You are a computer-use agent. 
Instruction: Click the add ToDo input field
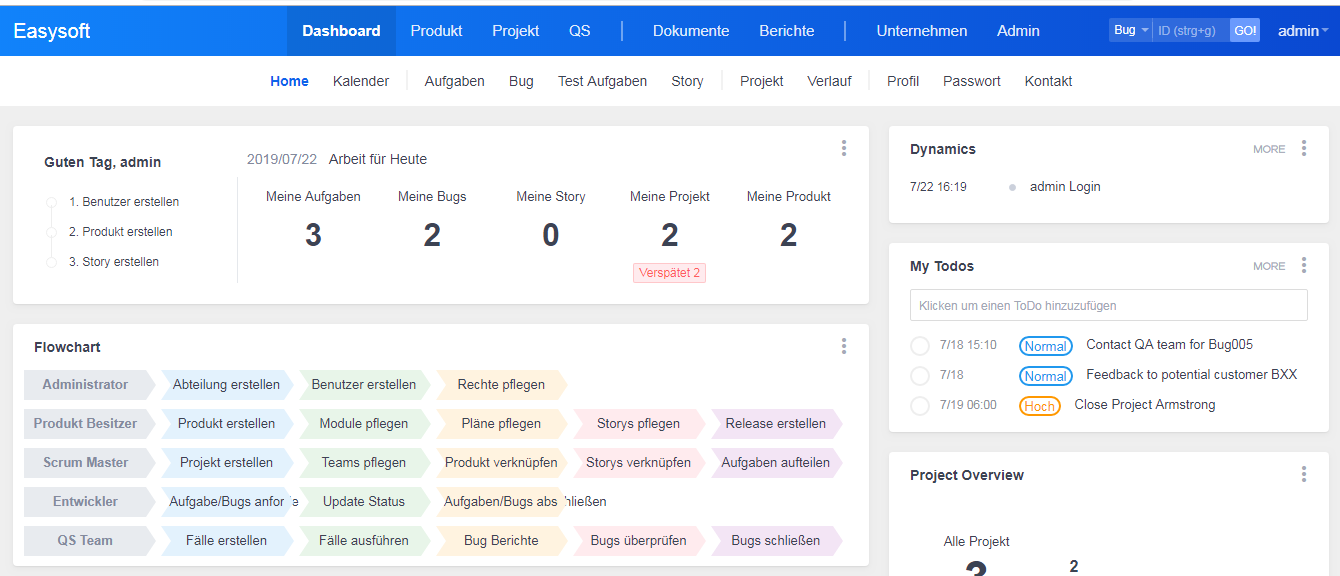(x=1108, y=305)
